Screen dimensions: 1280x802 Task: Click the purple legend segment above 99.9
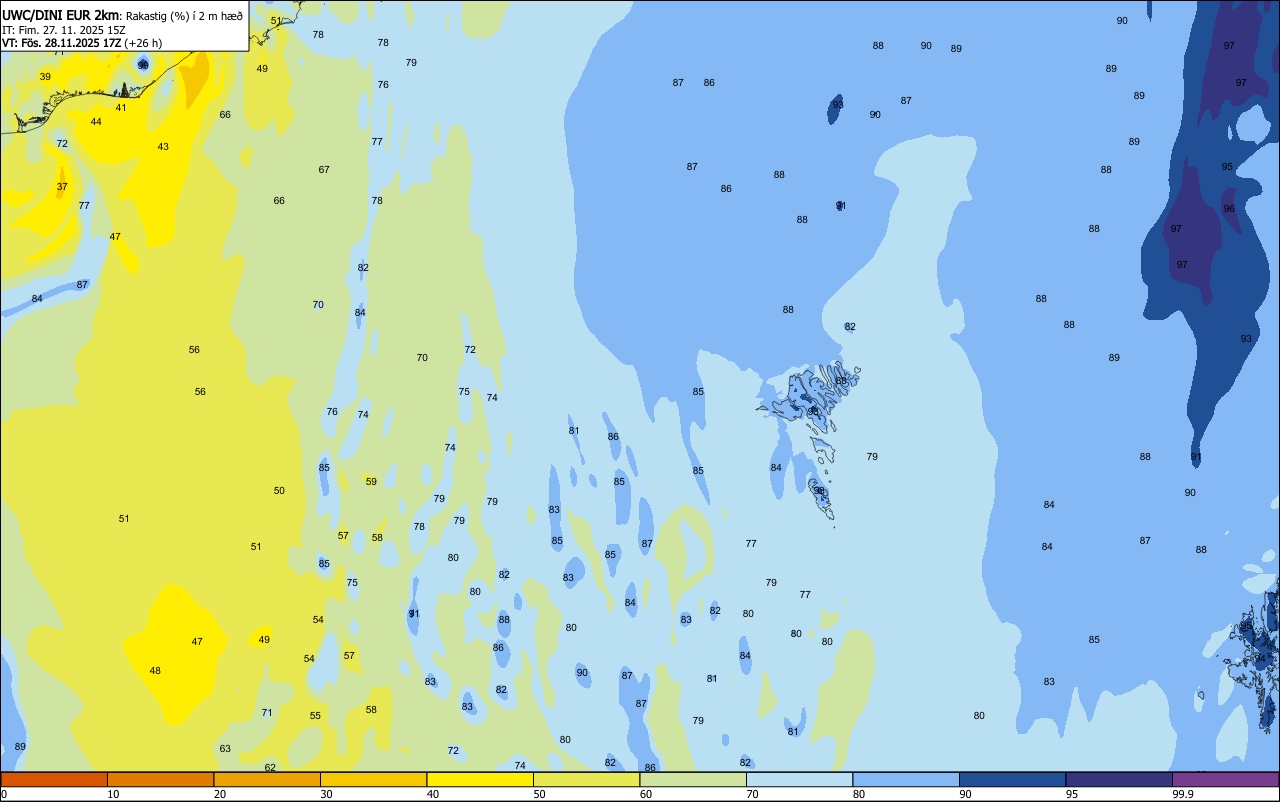pos(1225,779)
